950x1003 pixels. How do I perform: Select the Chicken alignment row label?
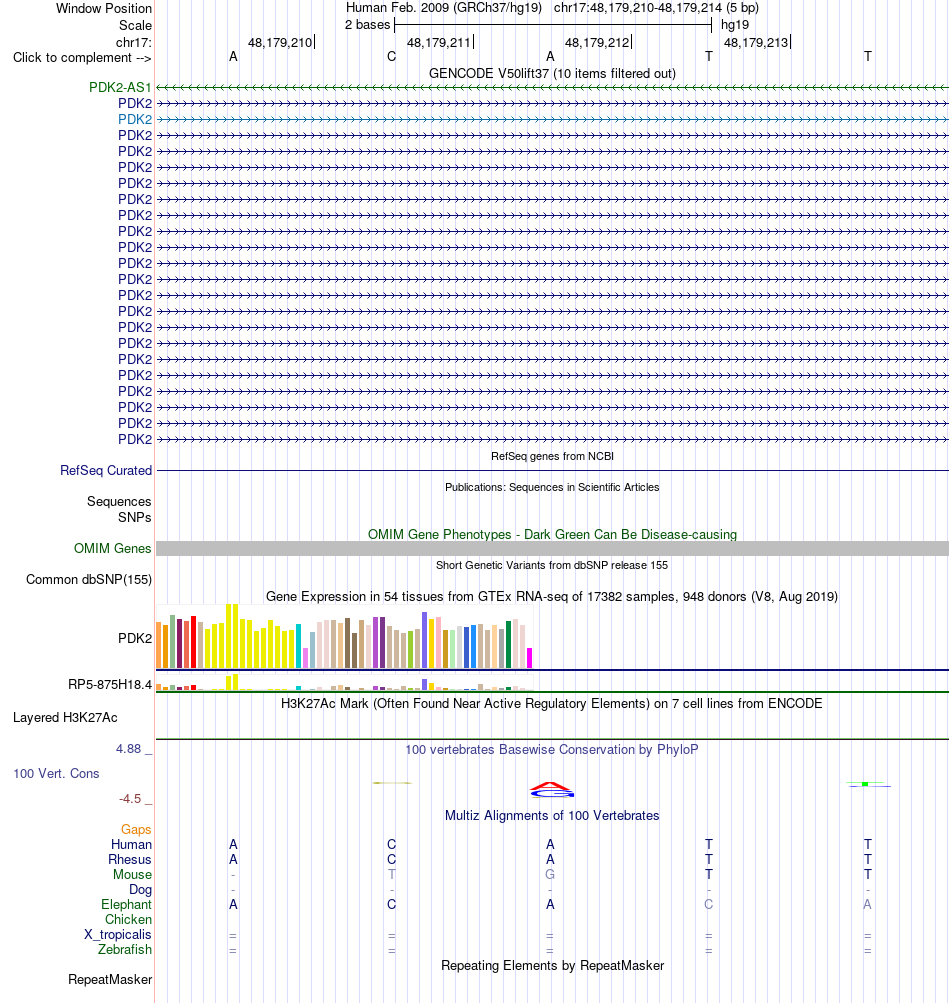click(129, 919)
